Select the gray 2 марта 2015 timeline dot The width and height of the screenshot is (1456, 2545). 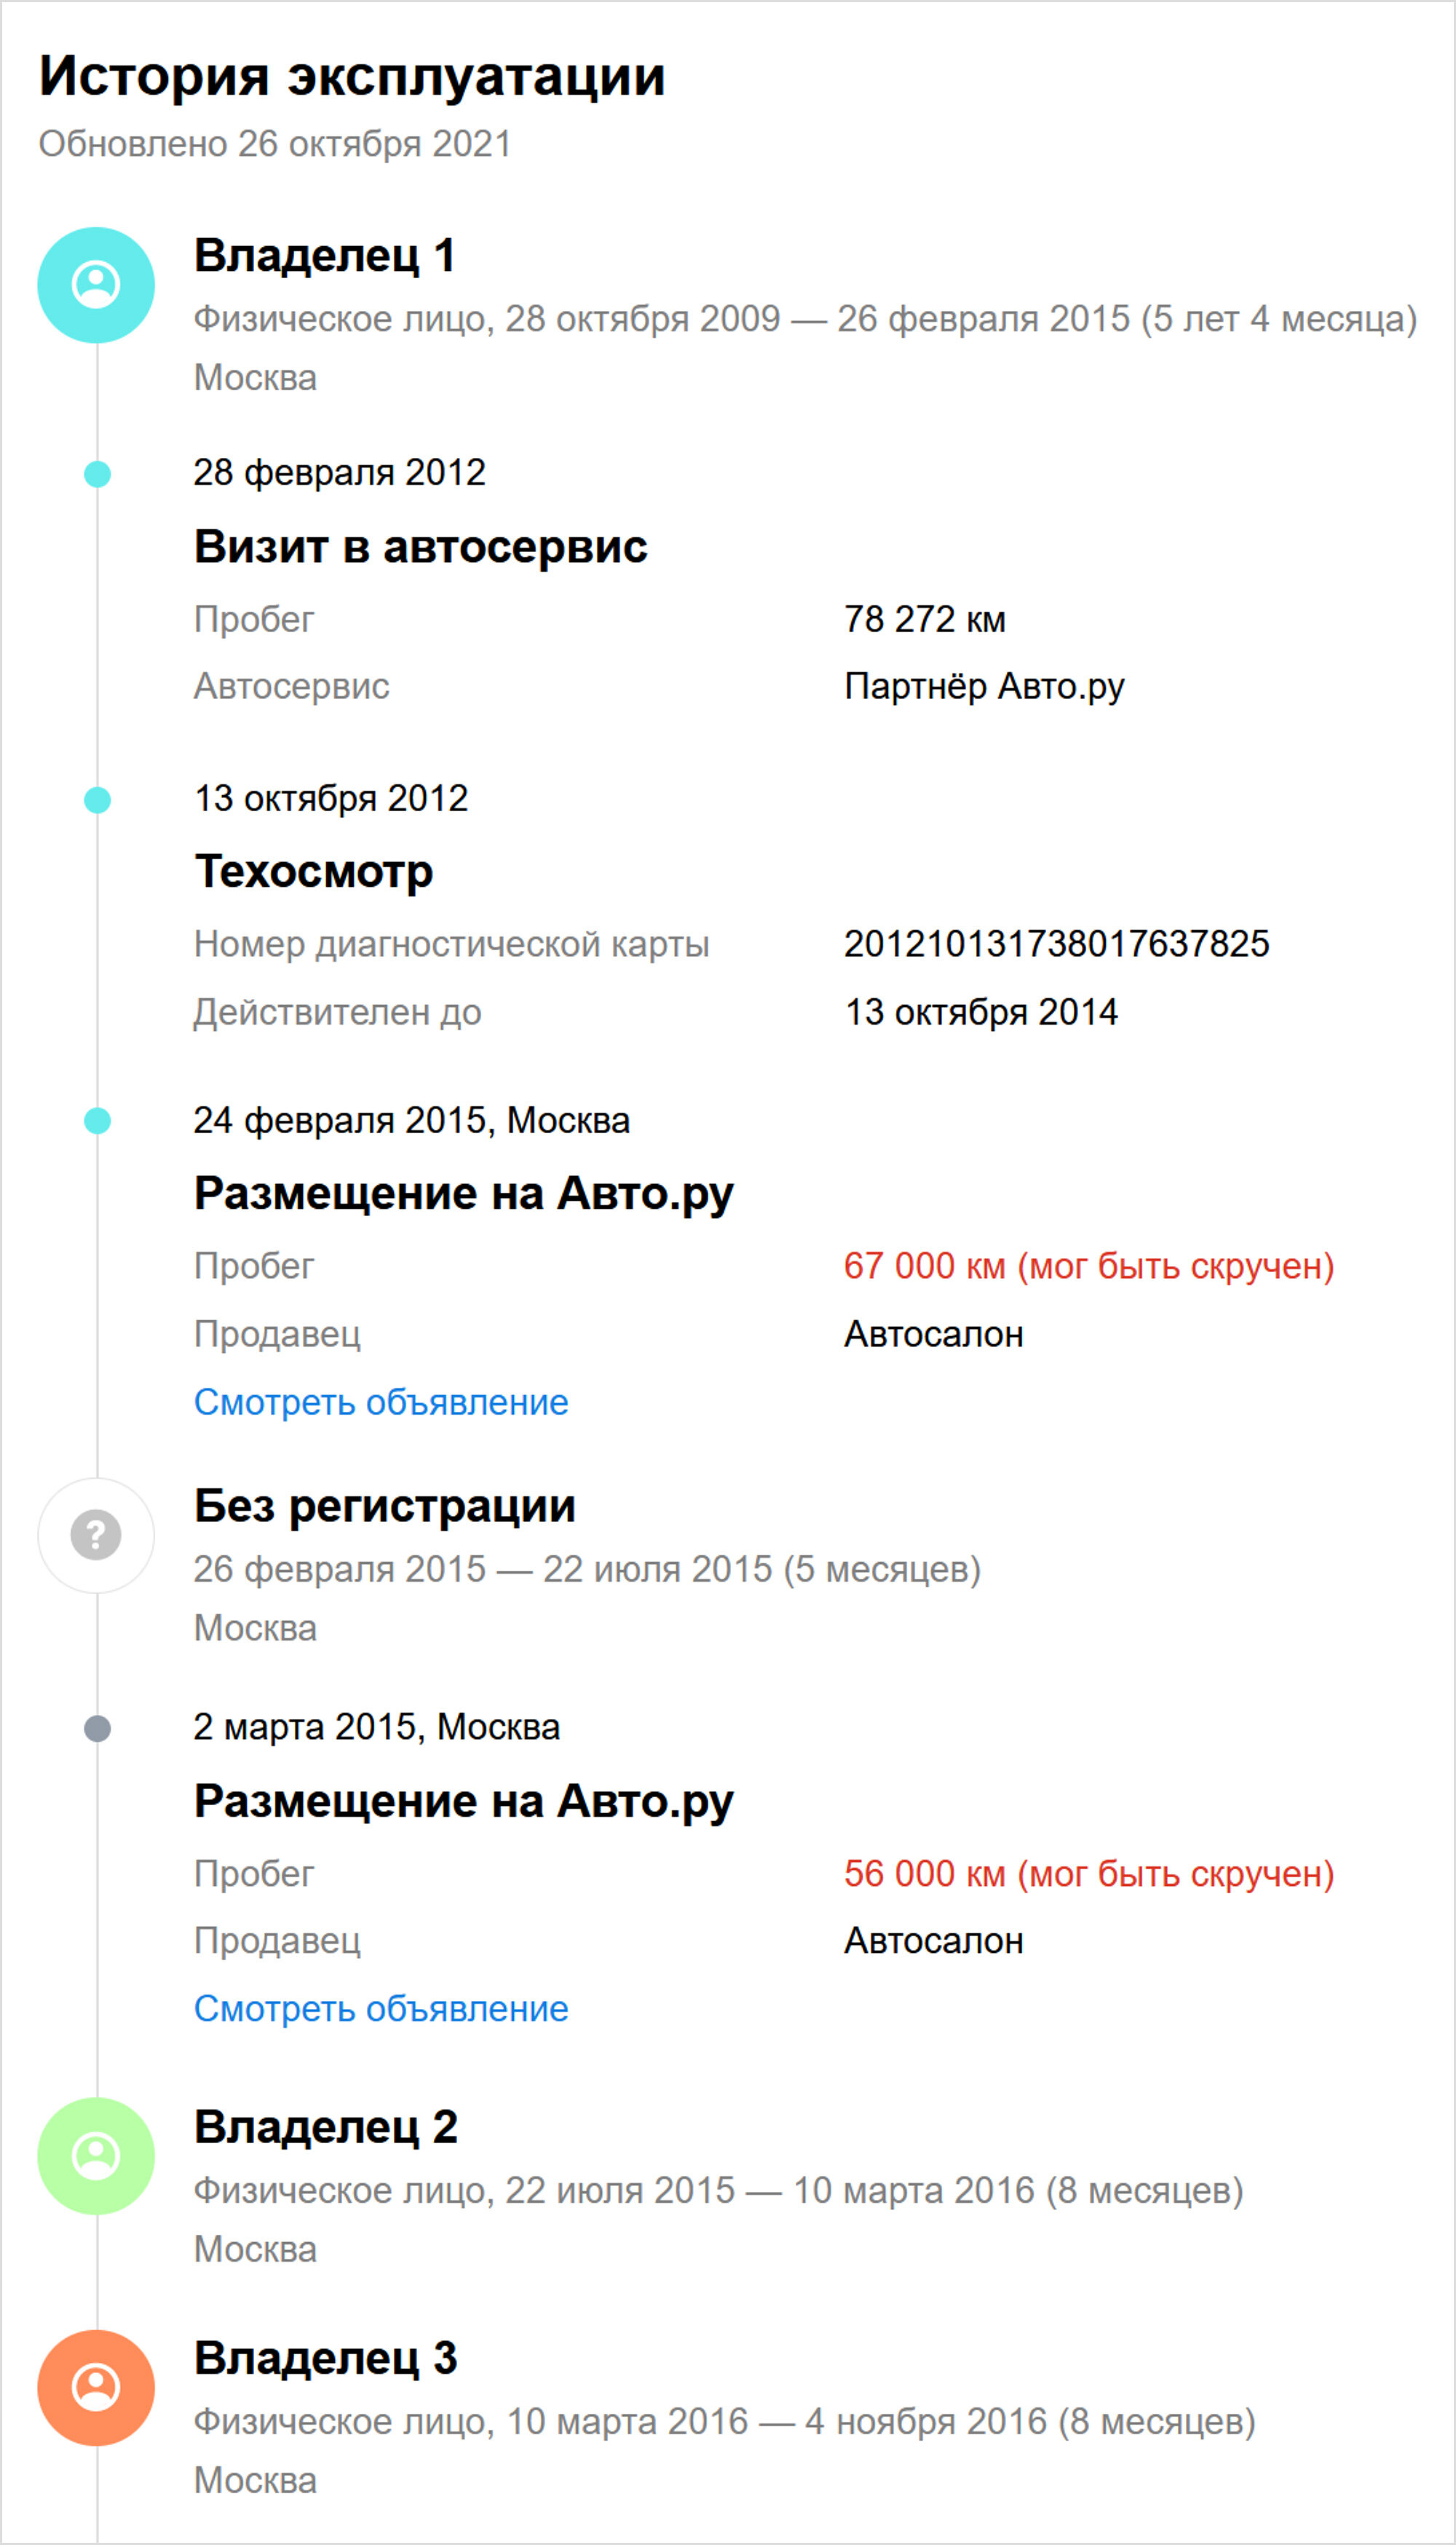click(x=97, y=1728)
